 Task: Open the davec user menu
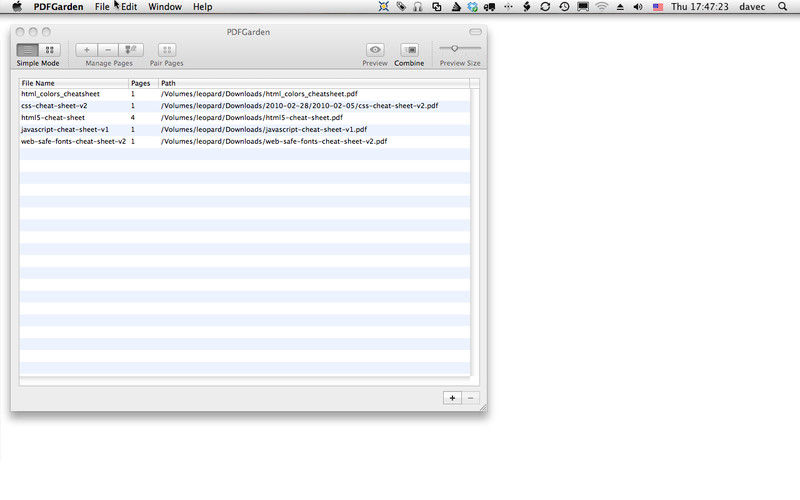click(752, 7)
